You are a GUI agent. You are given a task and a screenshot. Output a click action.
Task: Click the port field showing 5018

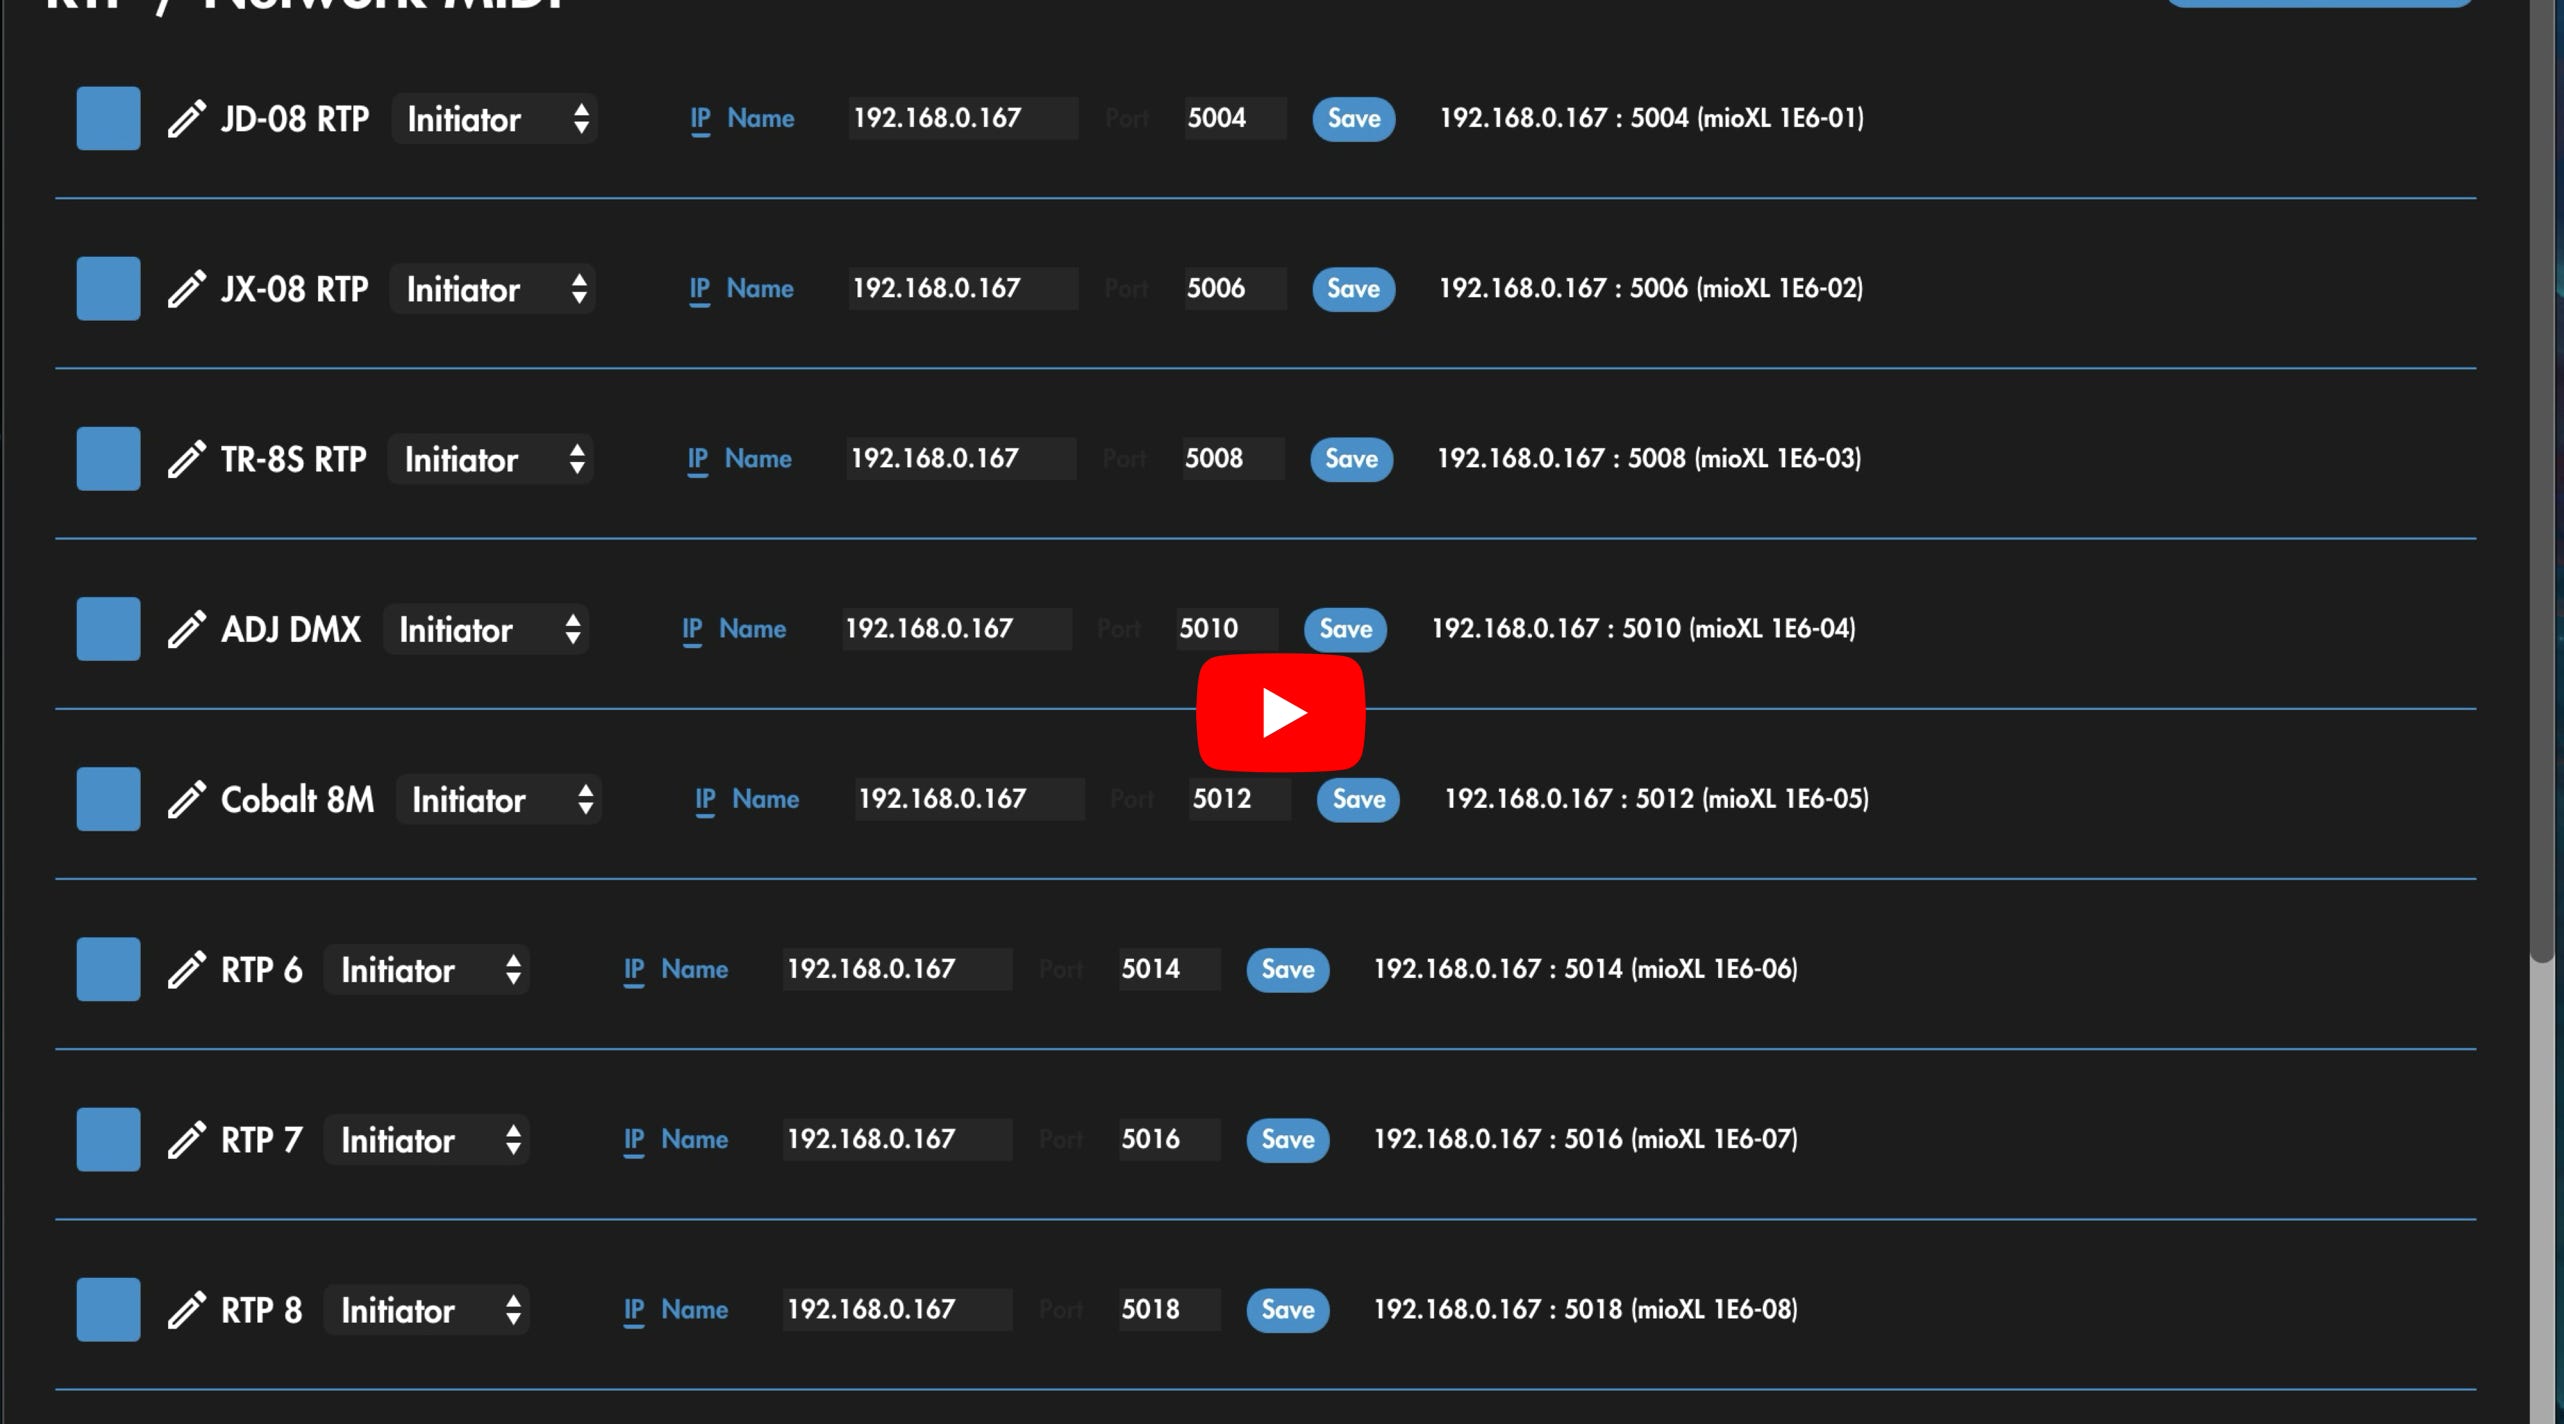click(1169, 1308)
